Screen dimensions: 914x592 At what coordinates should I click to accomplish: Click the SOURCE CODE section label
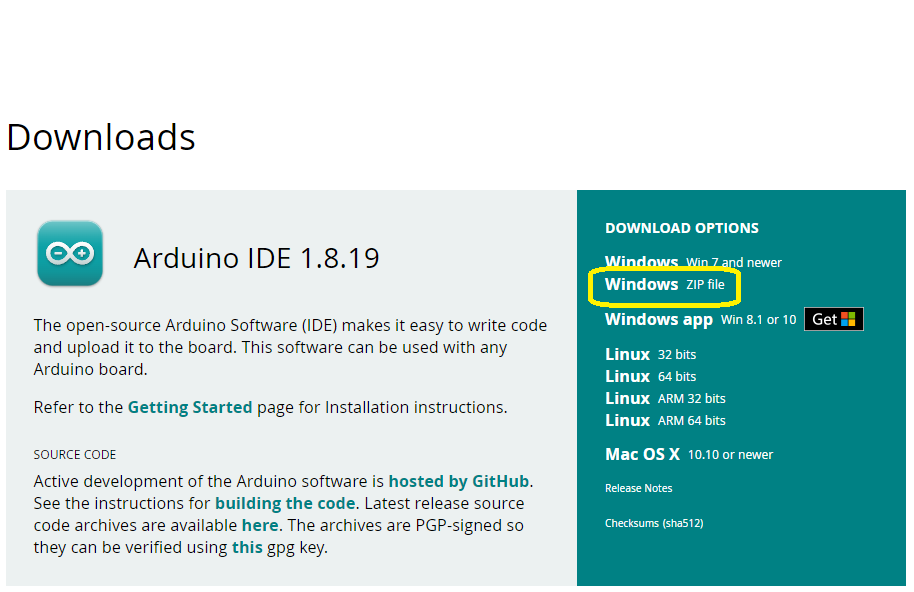[x=75, y=454]
